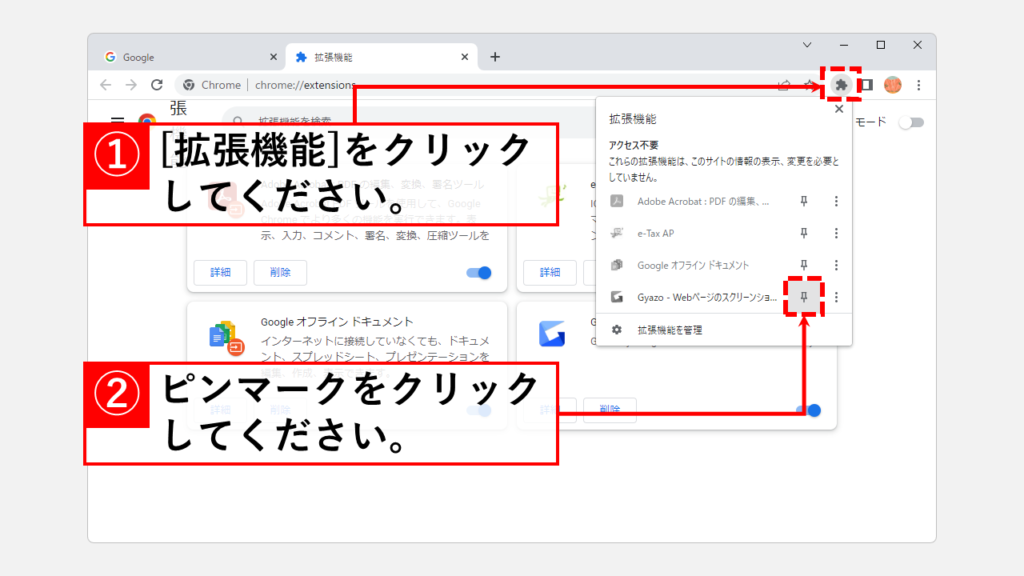Pin Google オフライン ドキュメント extension
Viewport: 1024px width, 576px height.
(x=803, y=265)
